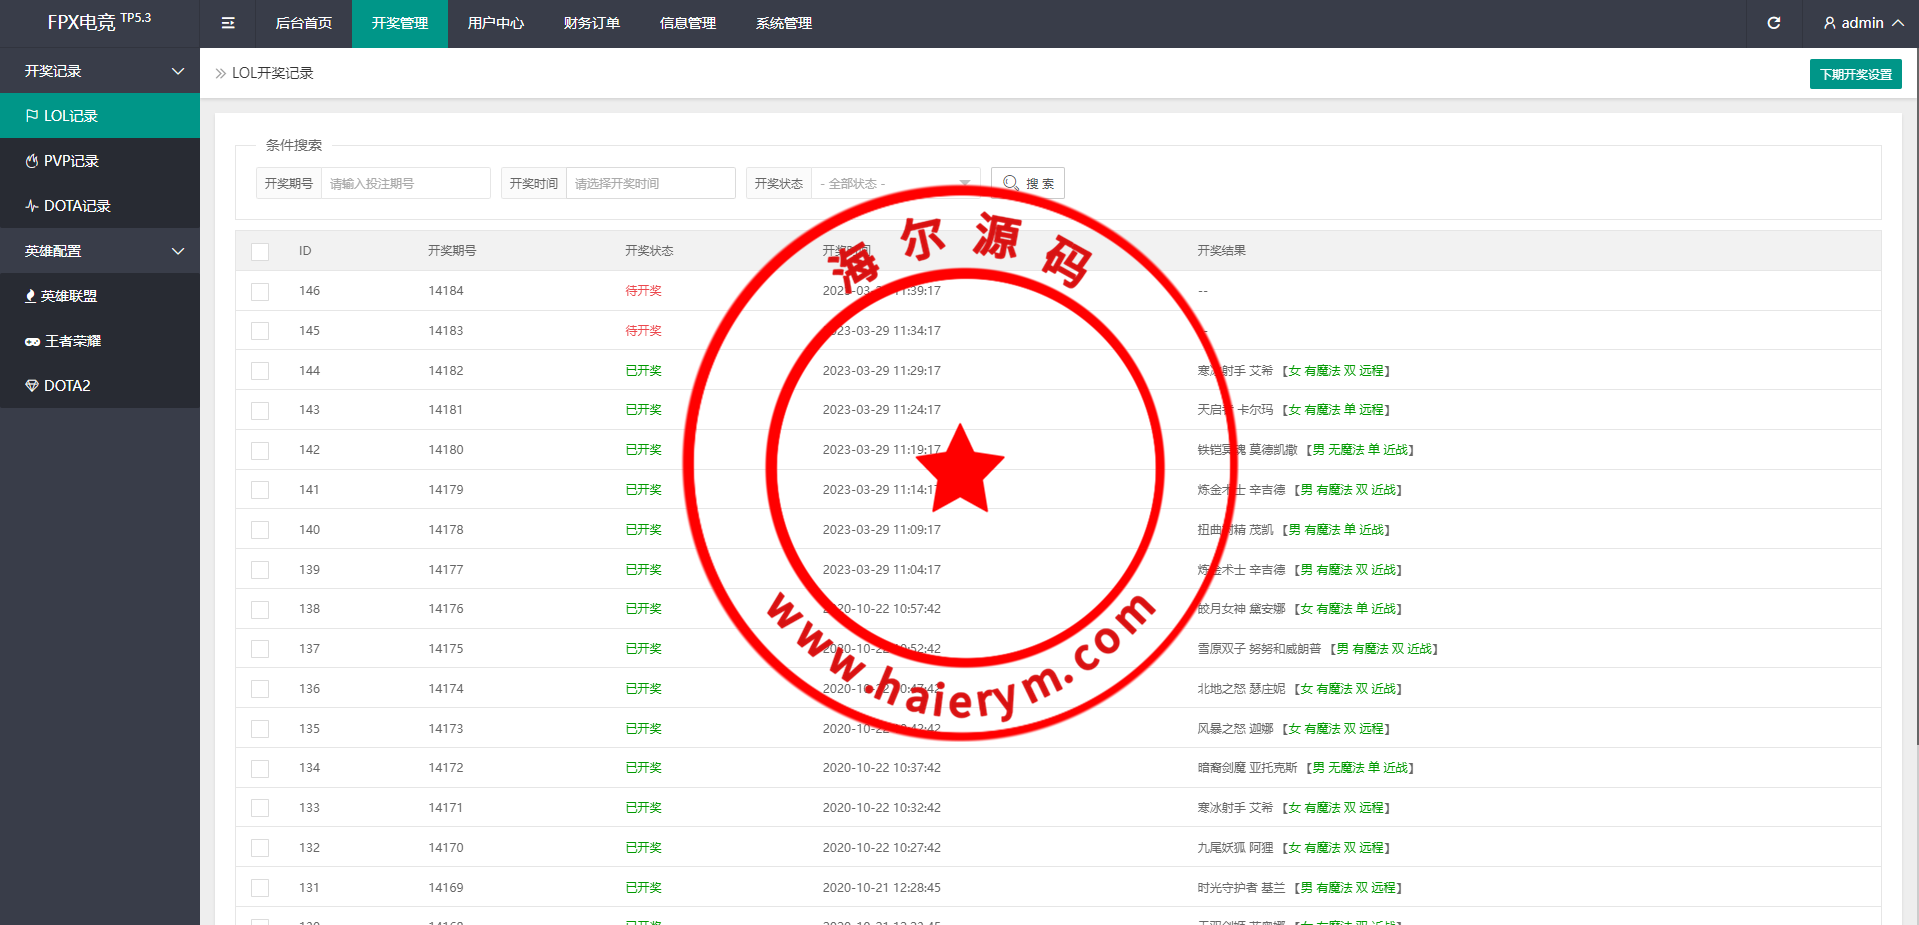This screenshot has width=1919, height=925.
Task: Open PVP记录 fire icon item
Action: pyautogui.click(x=32, y=161)
